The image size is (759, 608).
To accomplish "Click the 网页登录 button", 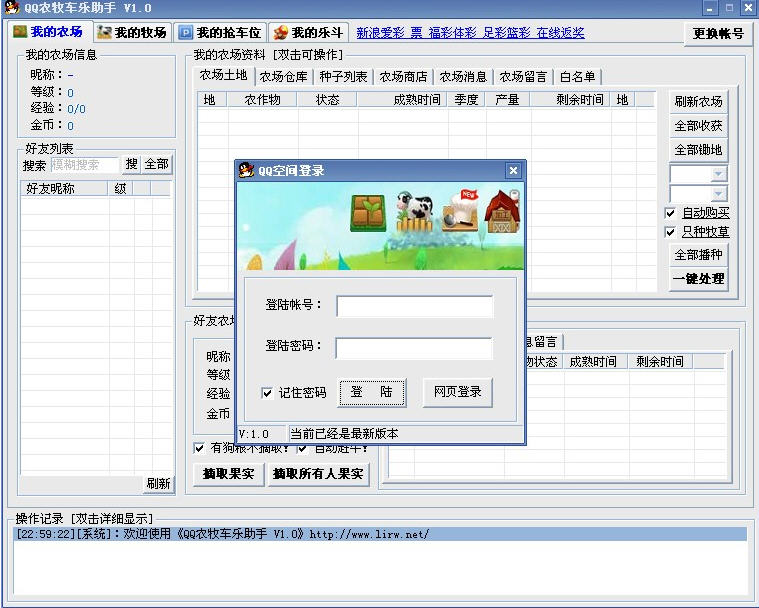I will pyautogui.click(x=457, y=392).
